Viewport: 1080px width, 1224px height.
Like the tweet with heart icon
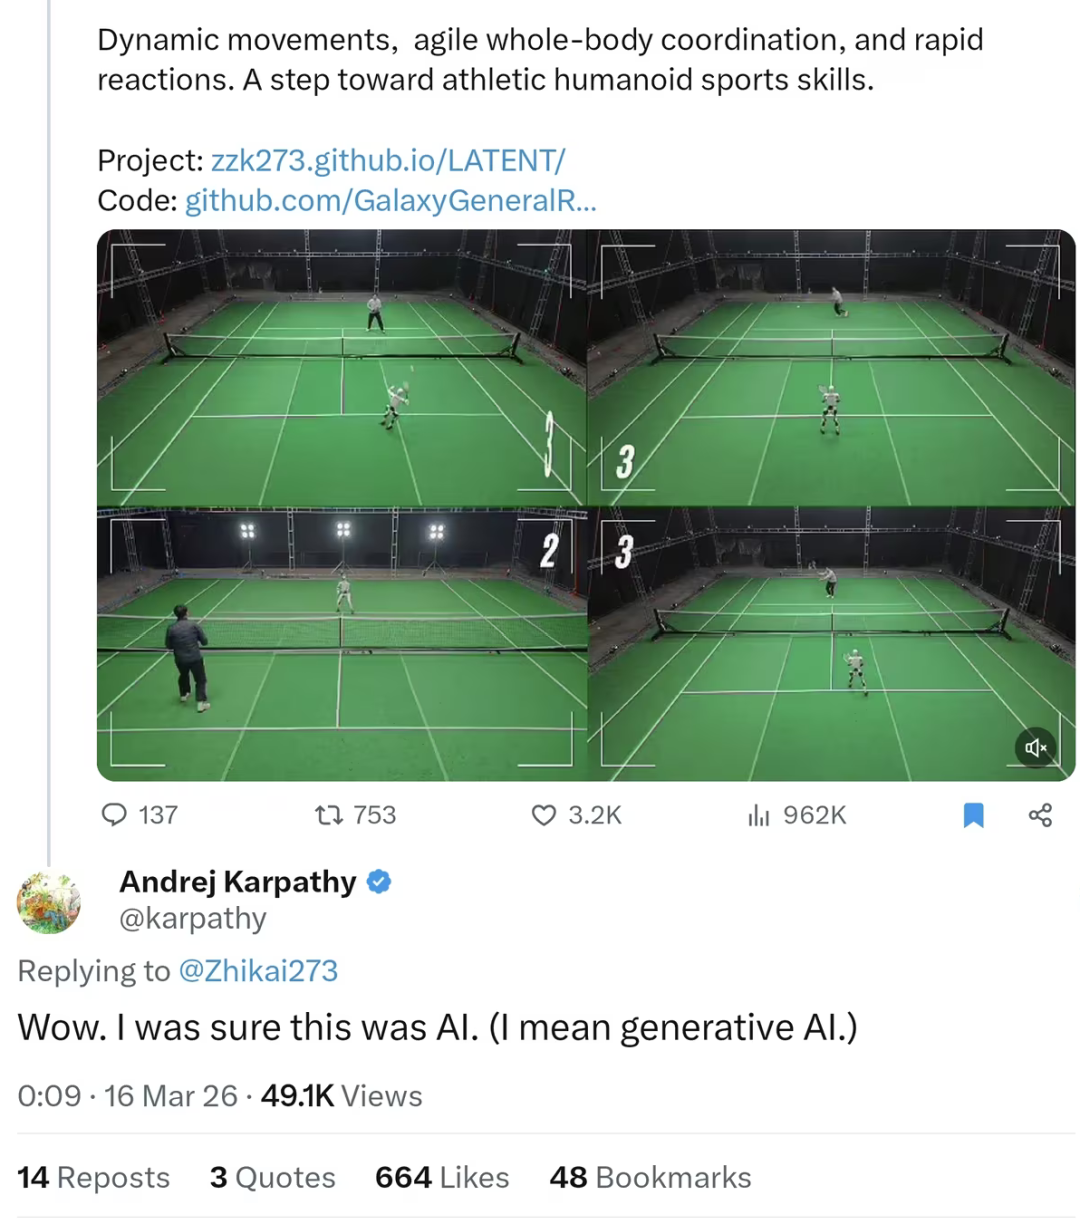coord(543,815)
